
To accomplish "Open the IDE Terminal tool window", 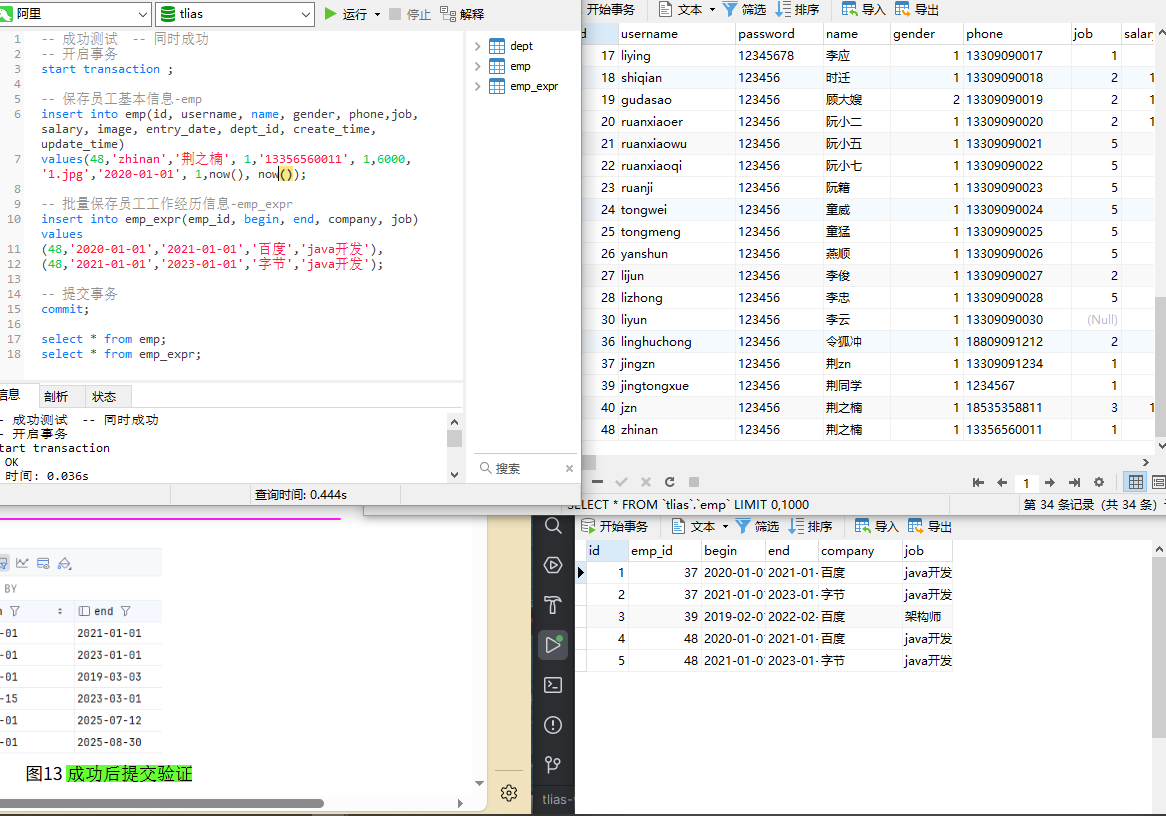I will point(553,685).
